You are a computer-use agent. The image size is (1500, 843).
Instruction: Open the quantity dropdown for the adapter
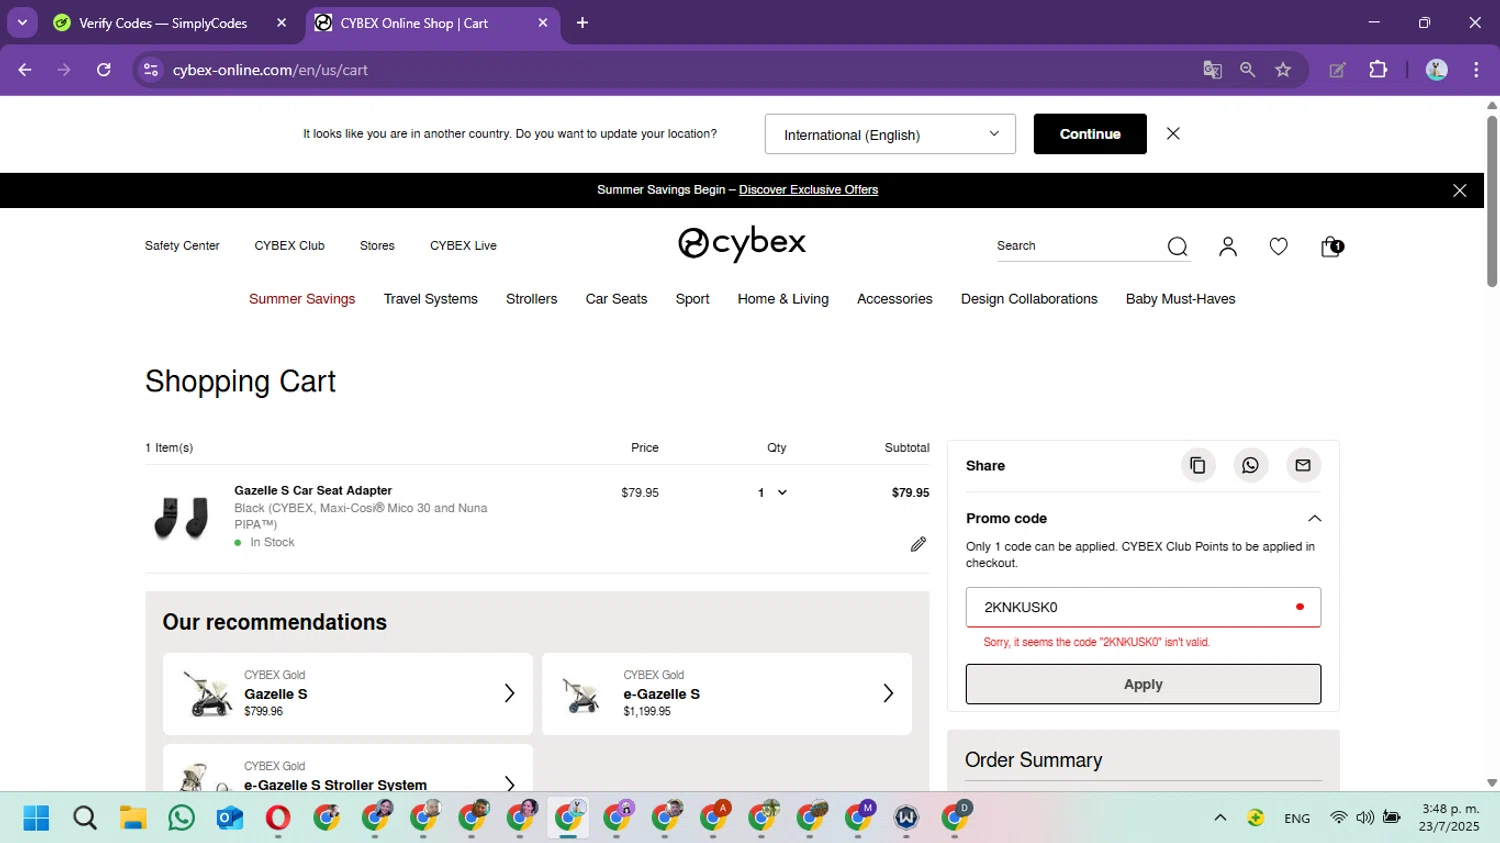772,493
